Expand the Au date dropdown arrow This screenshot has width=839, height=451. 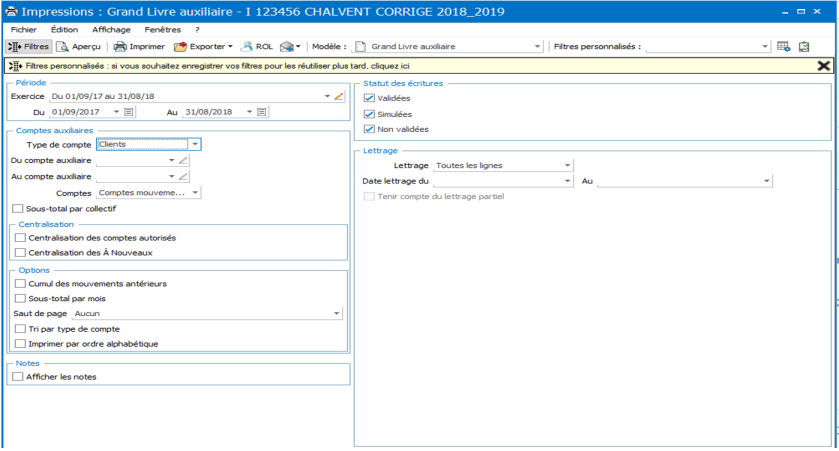(249, 112)
